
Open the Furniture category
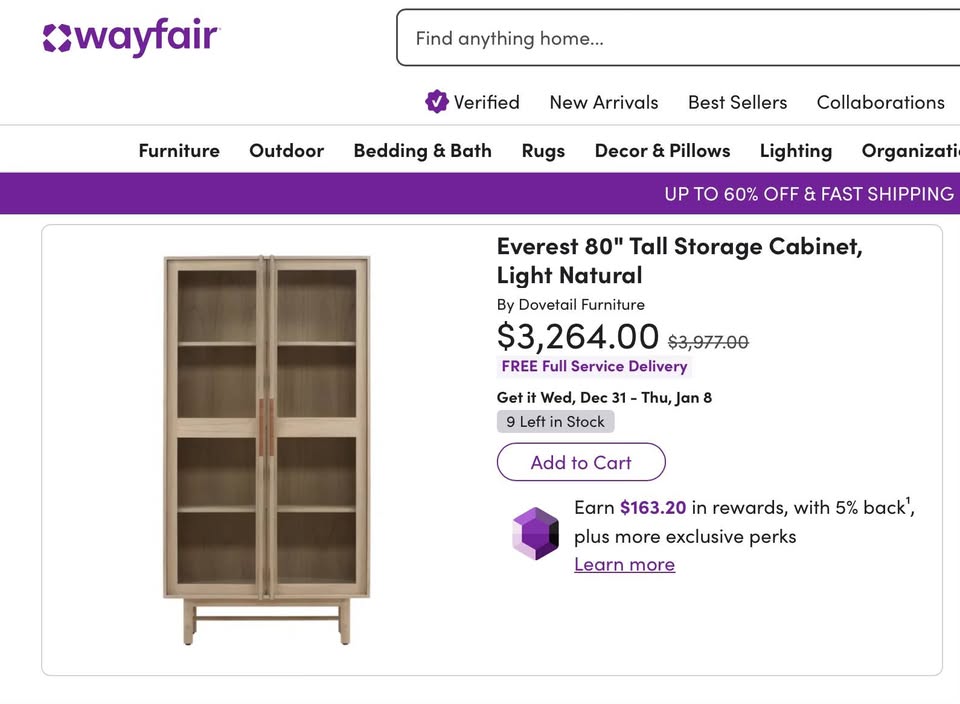tap(178, 151)
